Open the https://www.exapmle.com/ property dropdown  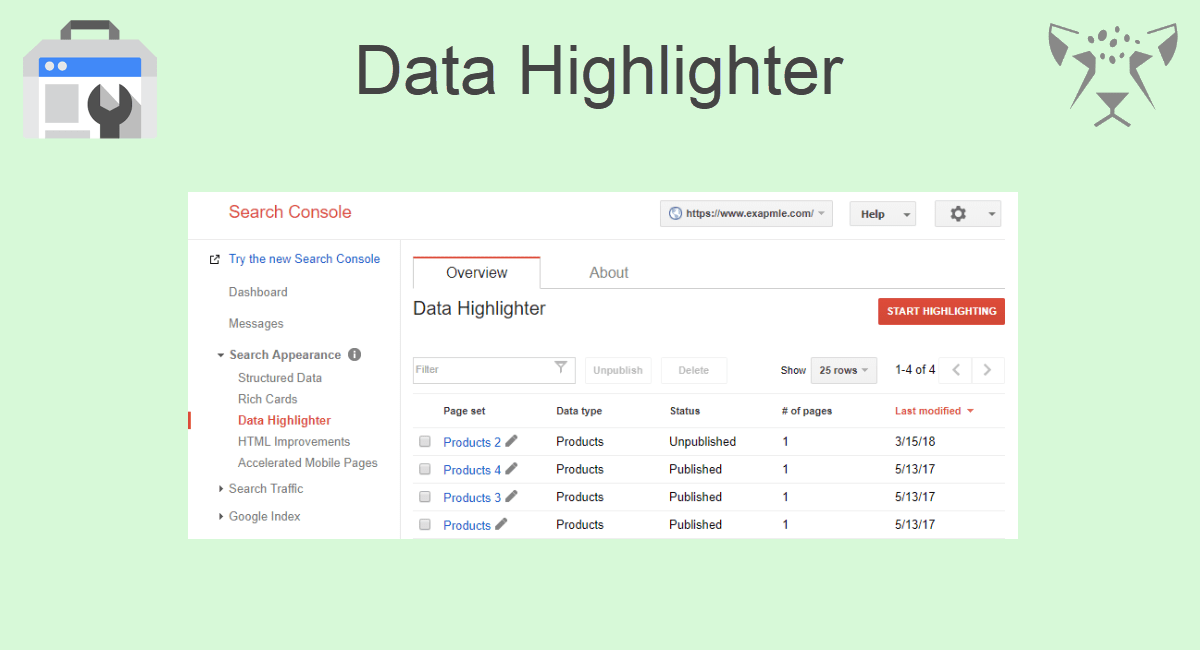point(746,214)
